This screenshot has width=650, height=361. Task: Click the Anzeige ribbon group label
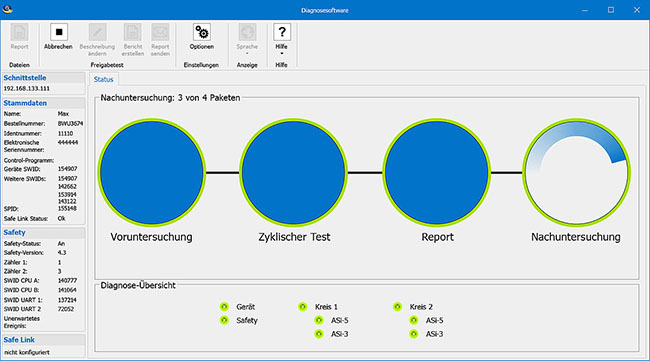[247, 65]
